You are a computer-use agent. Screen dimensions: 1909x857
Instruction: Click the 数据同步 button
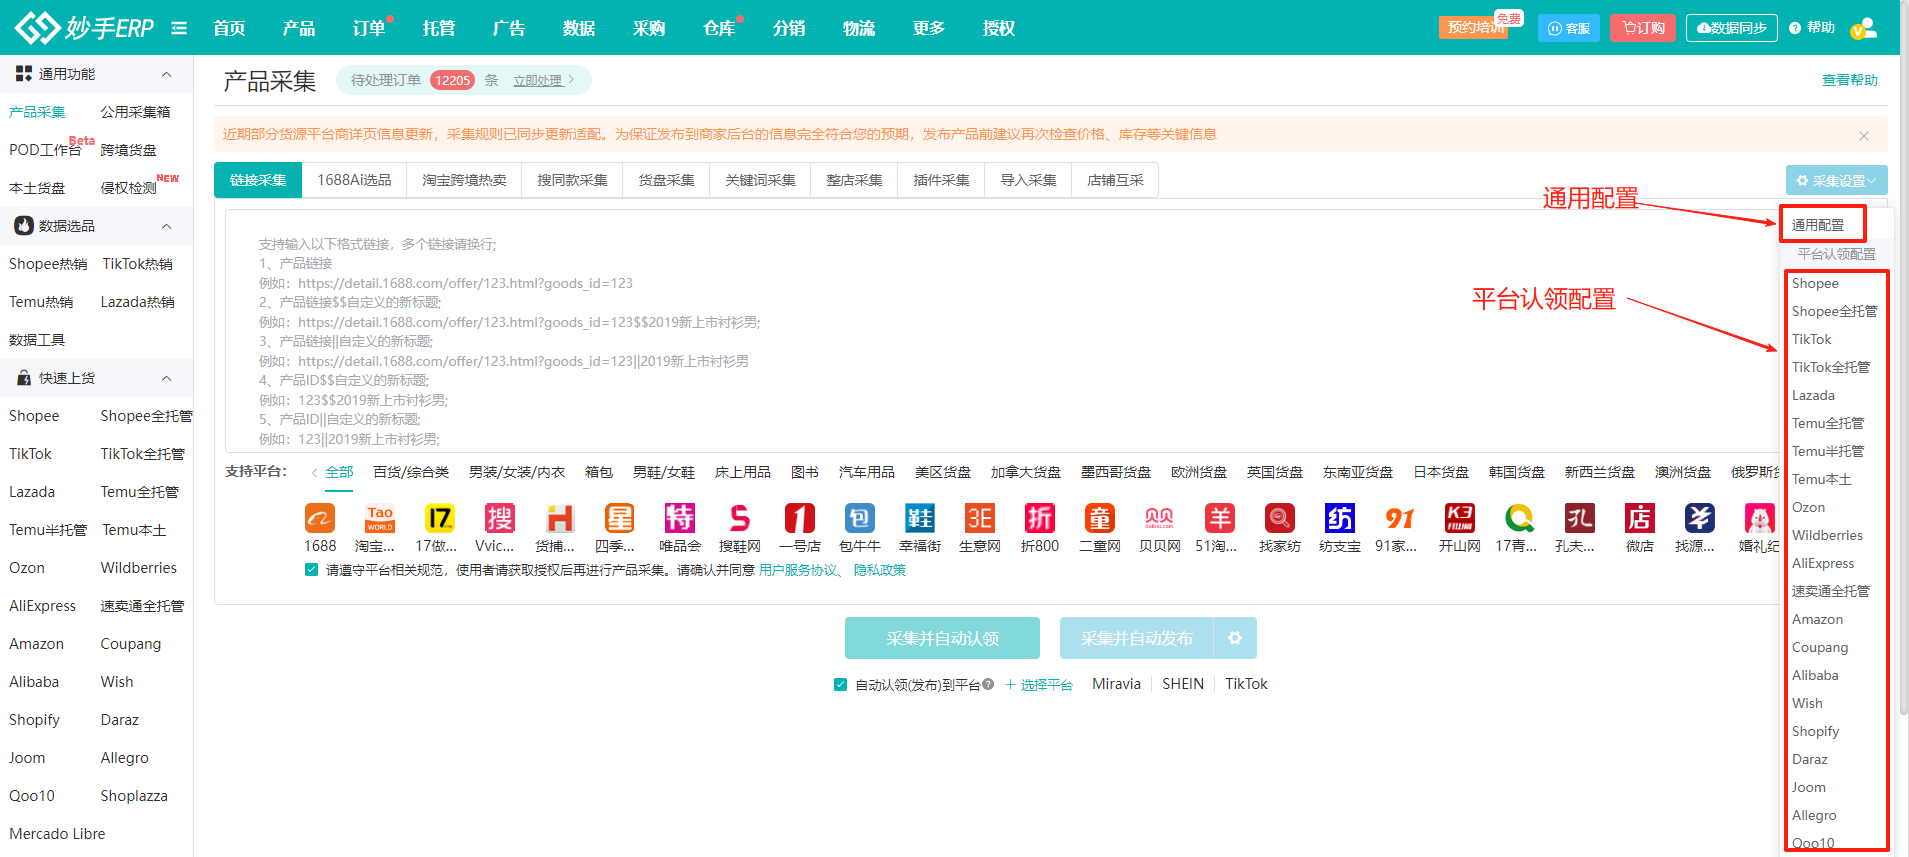[1732, 28]
